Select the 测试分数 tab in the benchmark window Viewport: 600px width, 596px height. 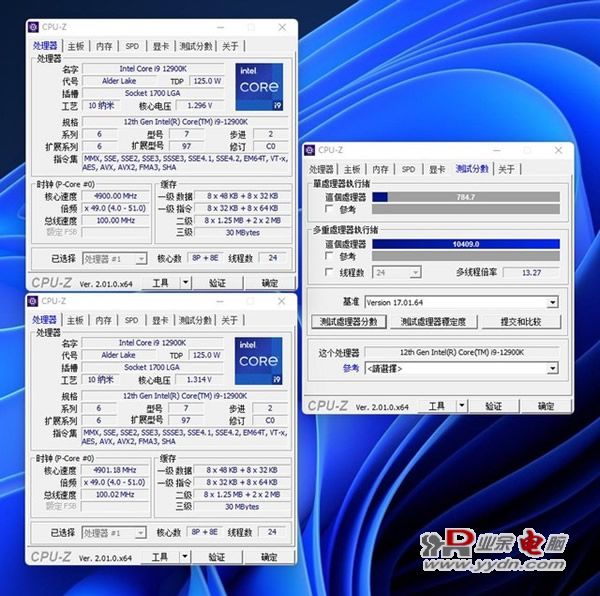(x=472, y=169)
